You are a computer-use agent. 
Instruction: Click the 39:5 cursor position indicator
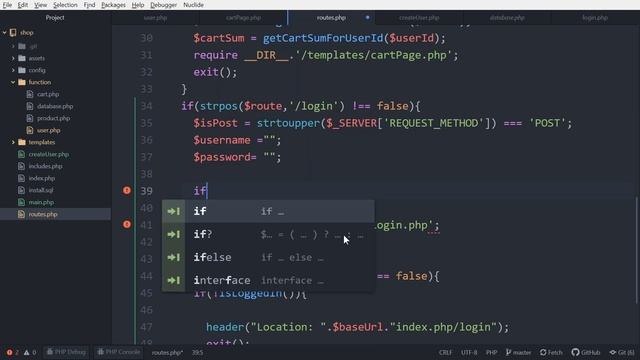(198, 352)
